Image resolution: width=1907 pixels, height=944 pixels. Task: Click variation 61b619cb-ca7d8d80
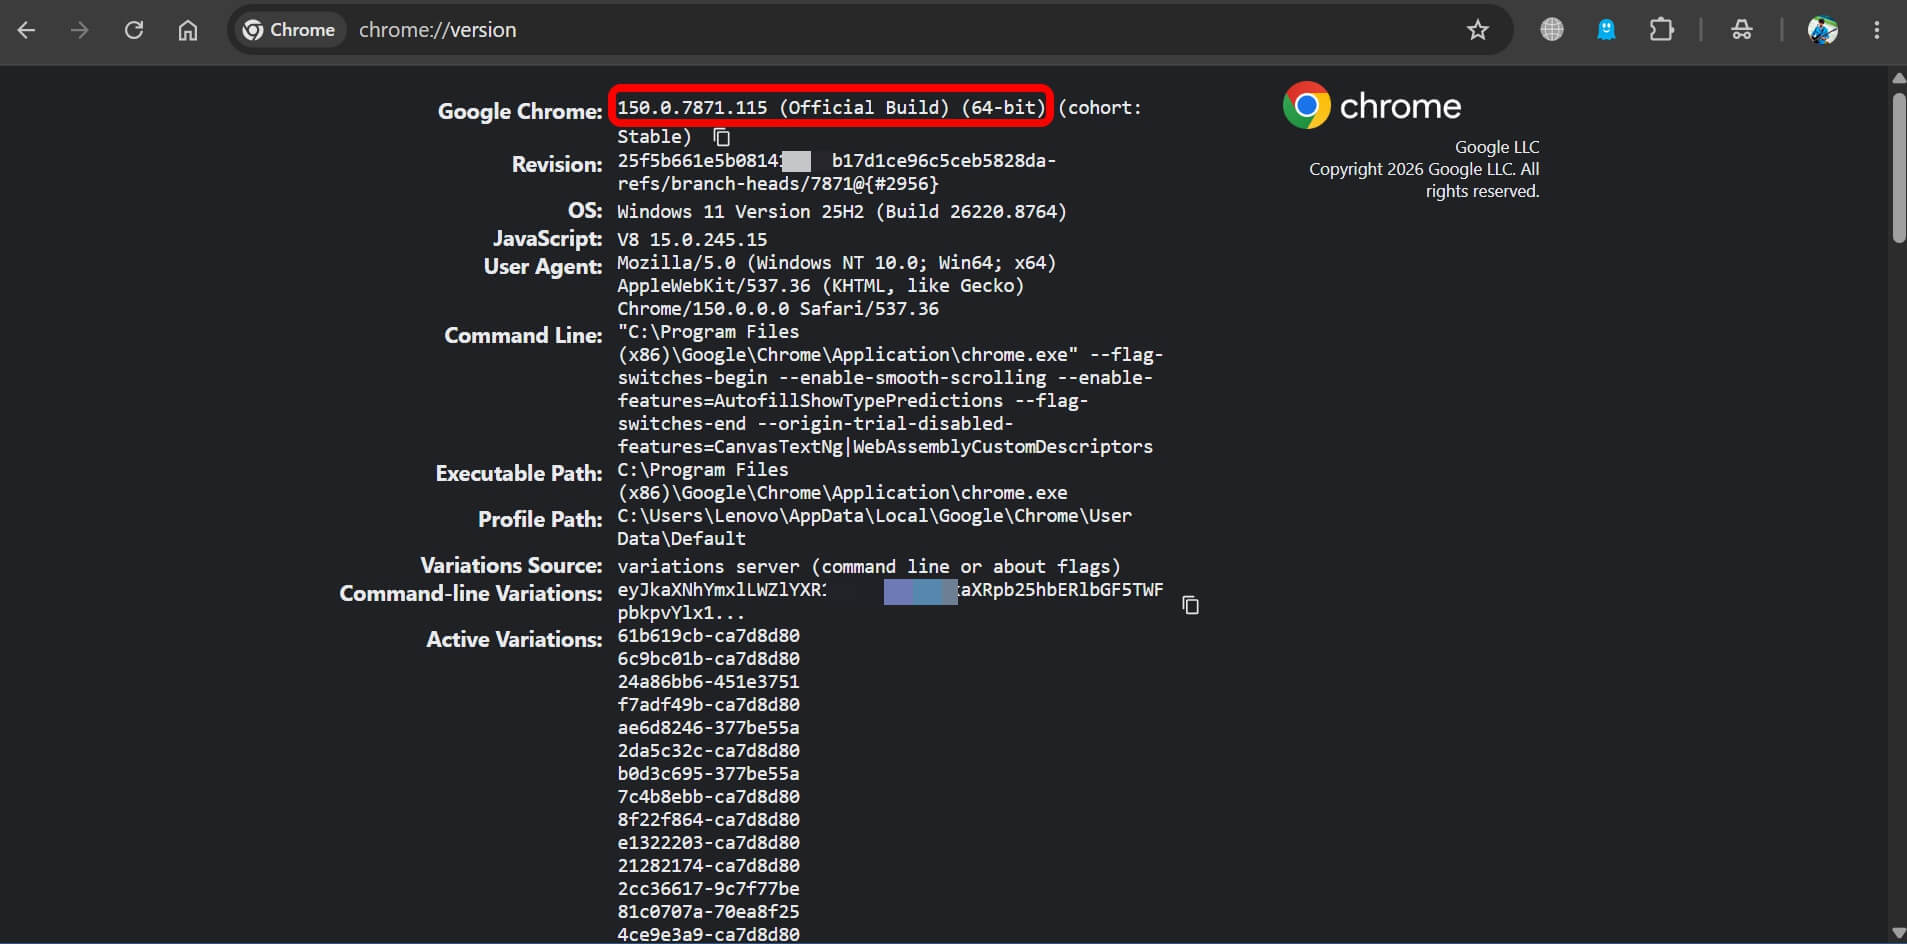tap(708, 635)
